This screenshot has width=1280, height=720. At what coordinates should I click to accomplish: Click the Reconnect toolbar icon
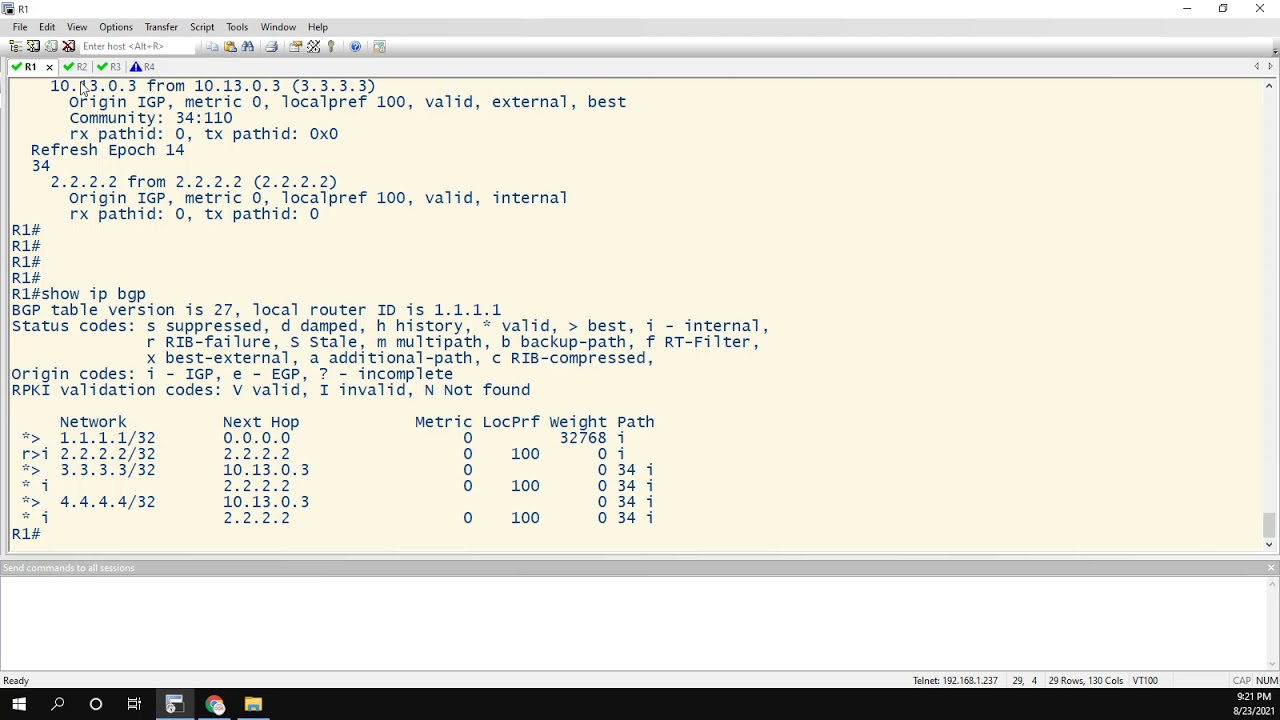(x=51, y=46)
